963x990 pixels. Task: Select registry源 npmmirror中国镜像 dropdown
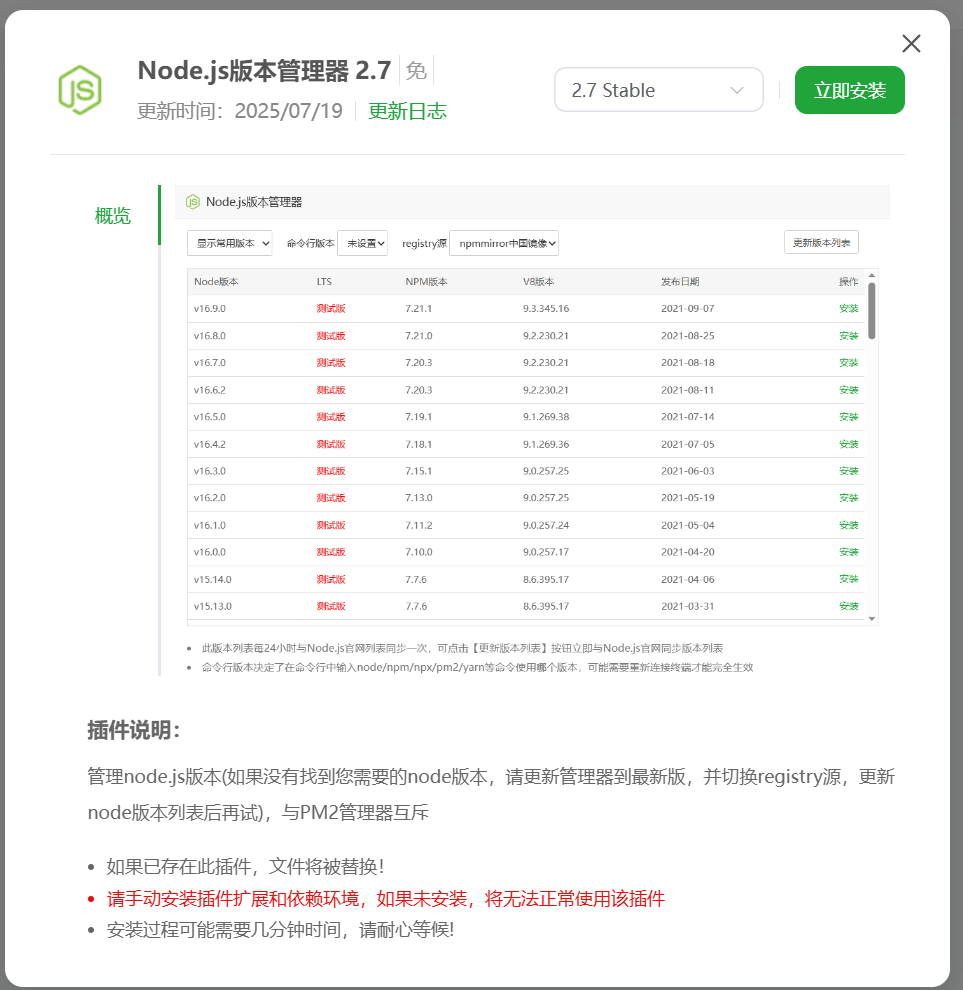point(504,243)
